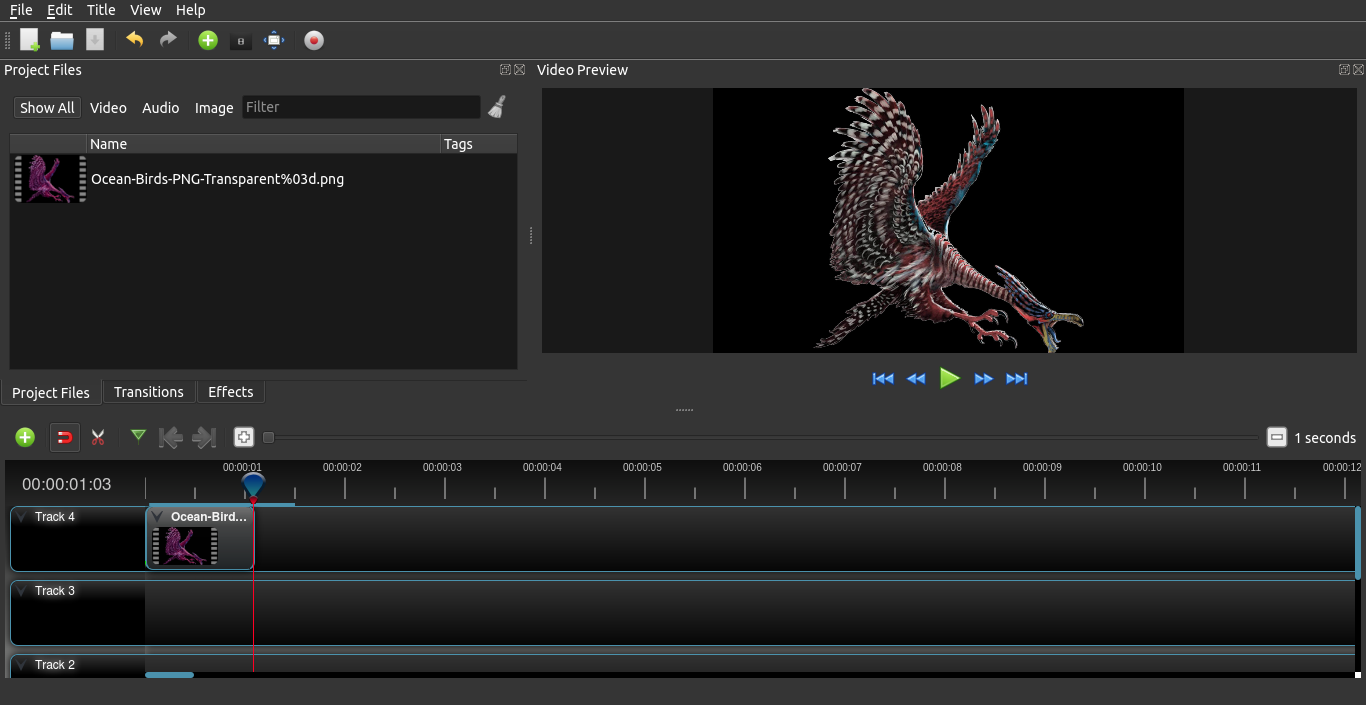
Task: Click the Add Marker green arrow icon
Action: [138, 436]
